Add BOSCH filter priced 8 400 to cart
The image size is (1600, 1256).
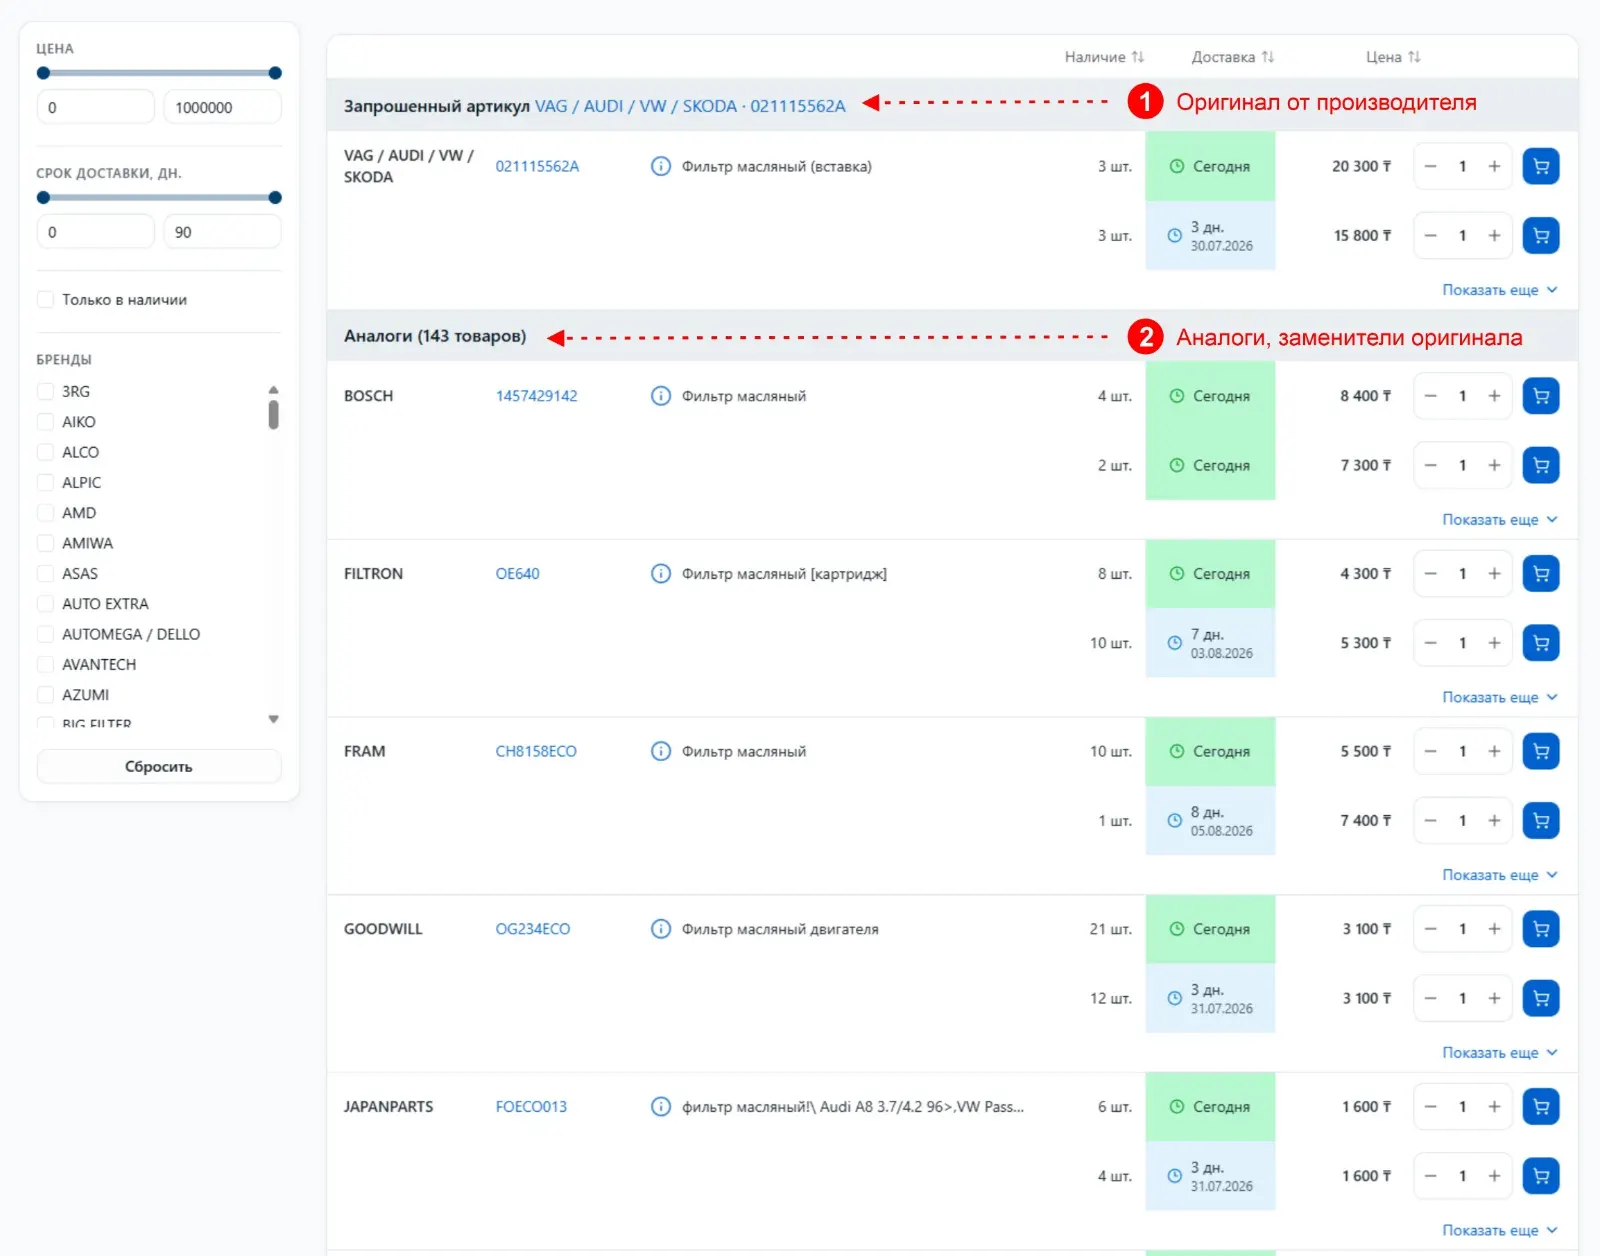point(1541,396)
